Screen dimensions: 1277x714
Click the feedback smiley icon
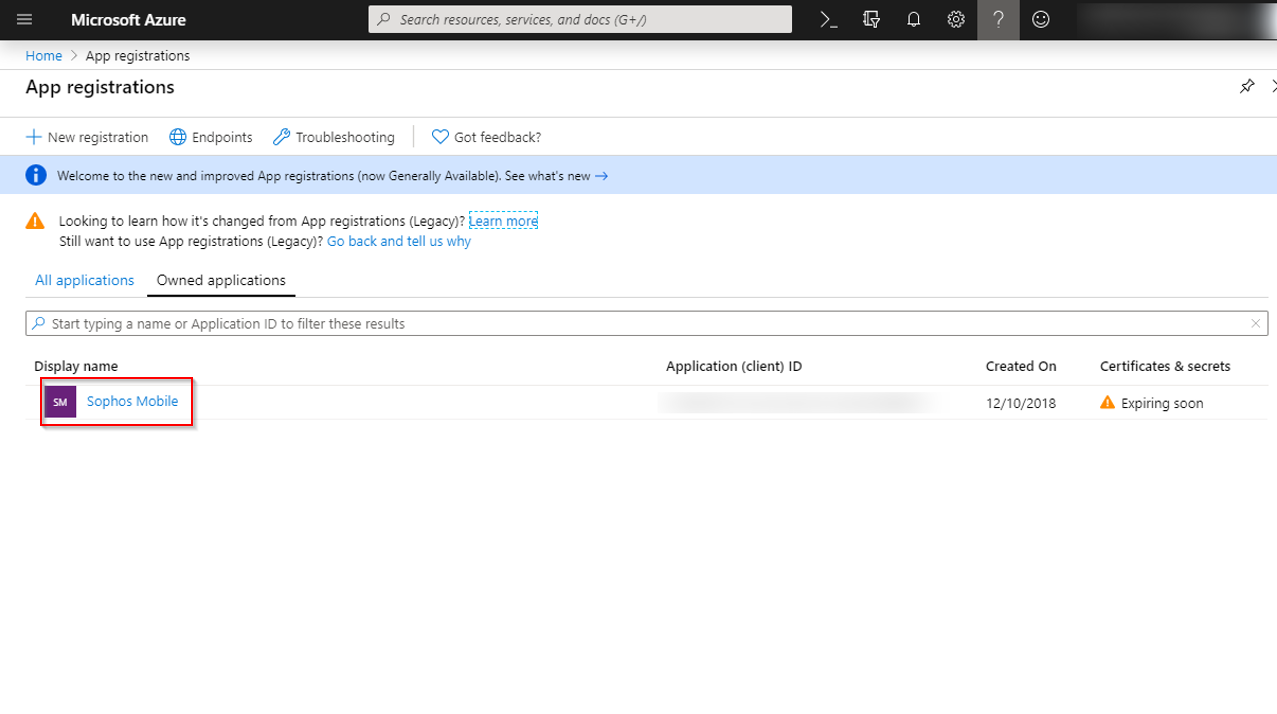pos(1041,20)
